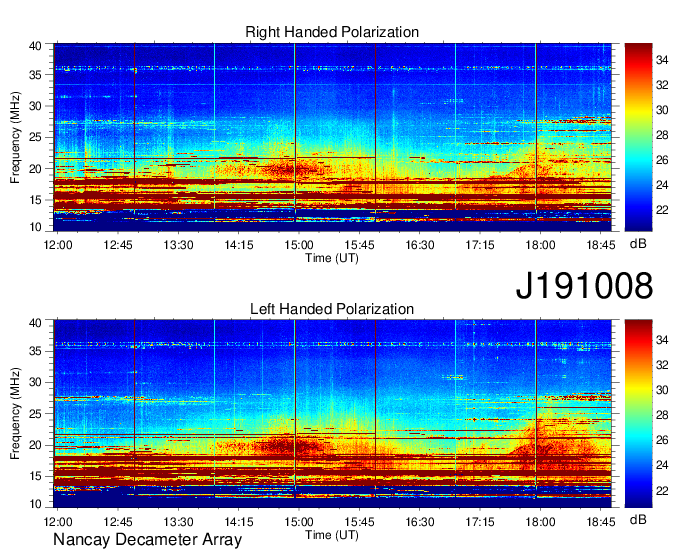Click the left-handed spectrogram plot area

pyautogui.click(x=332, y=414)
